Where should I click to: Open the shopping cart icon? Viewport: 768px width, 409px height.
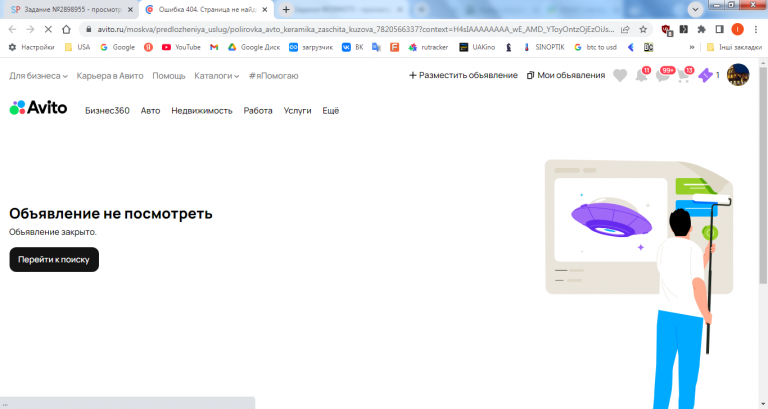pyautogui.click(x=685, y=75)
